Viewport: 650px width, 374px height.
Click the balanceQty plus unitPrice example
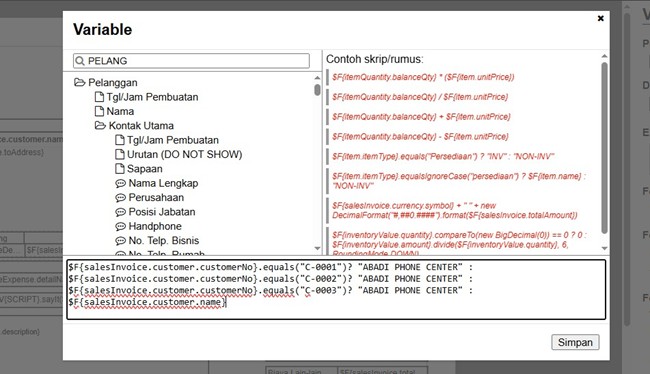click(x=421, y=117)
